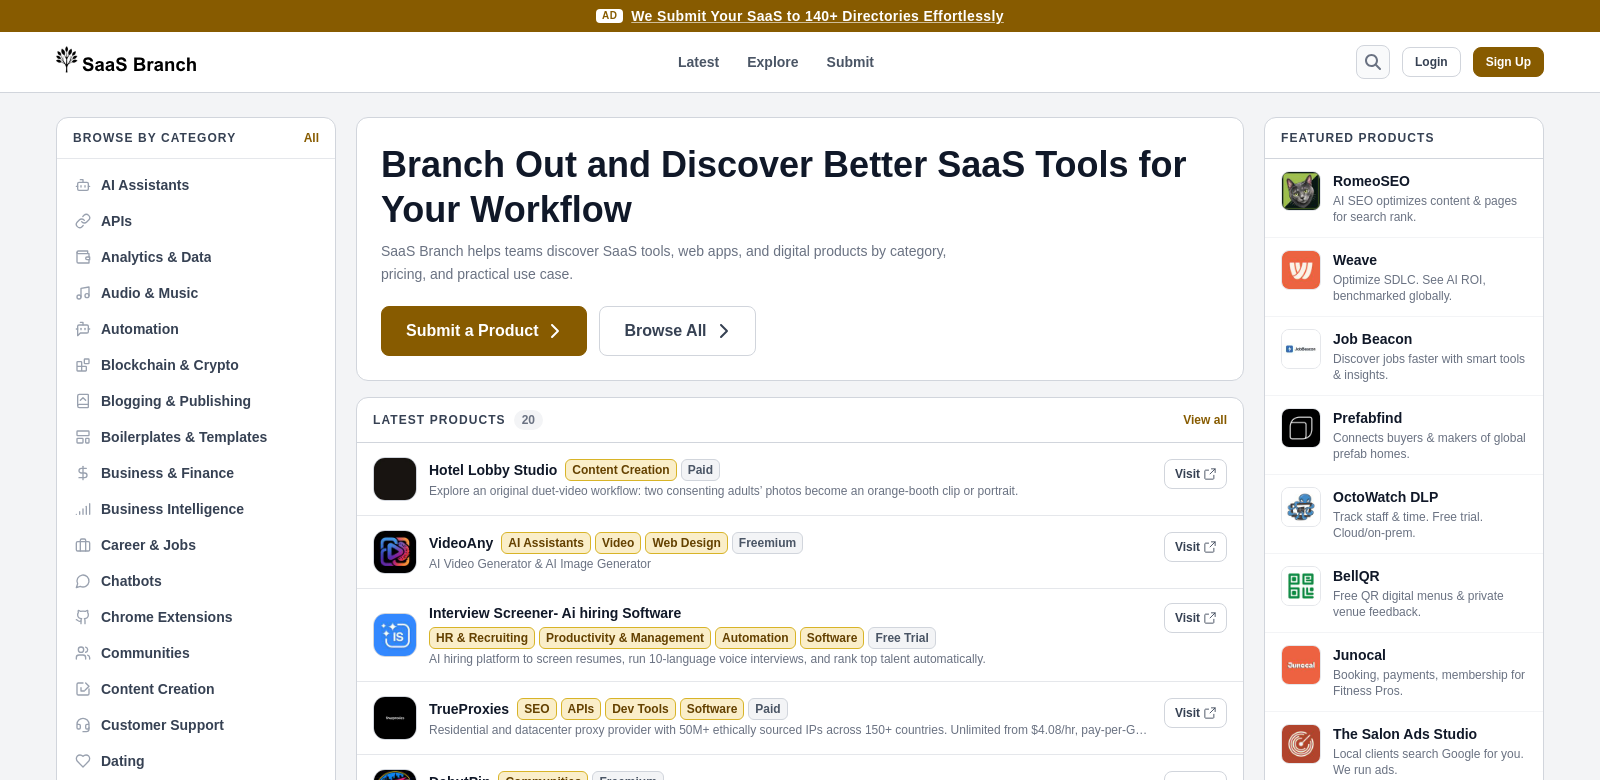The width and height of the screenshot is (1600, 780).
Task: Click the Dev Tools tag on TrueProxies
Action: pos(640,709)
